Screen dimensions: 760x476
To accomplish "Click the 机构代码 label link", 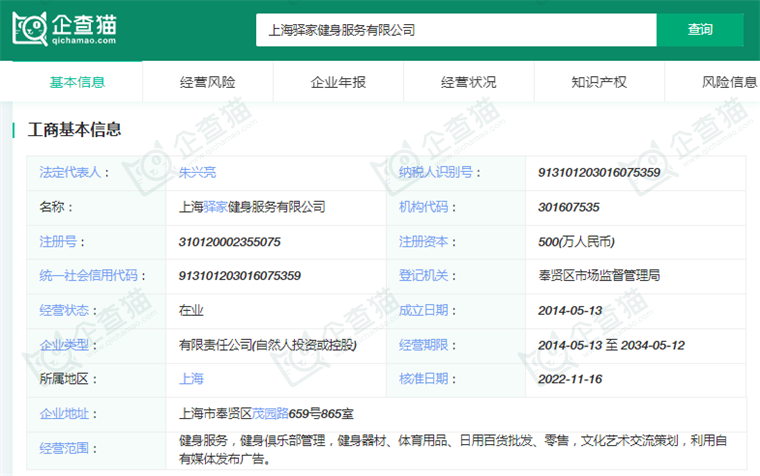I will tap(424, 207).
